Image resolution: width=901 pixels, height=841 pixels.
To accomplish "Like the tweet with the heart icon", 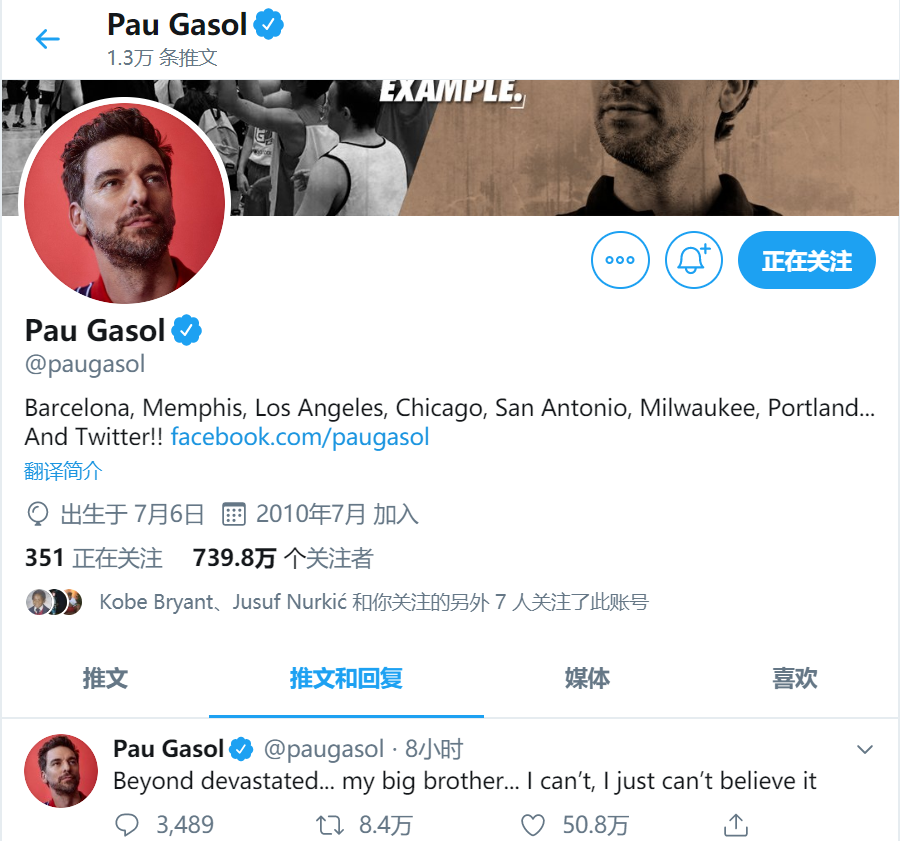I will pos(533,825).
